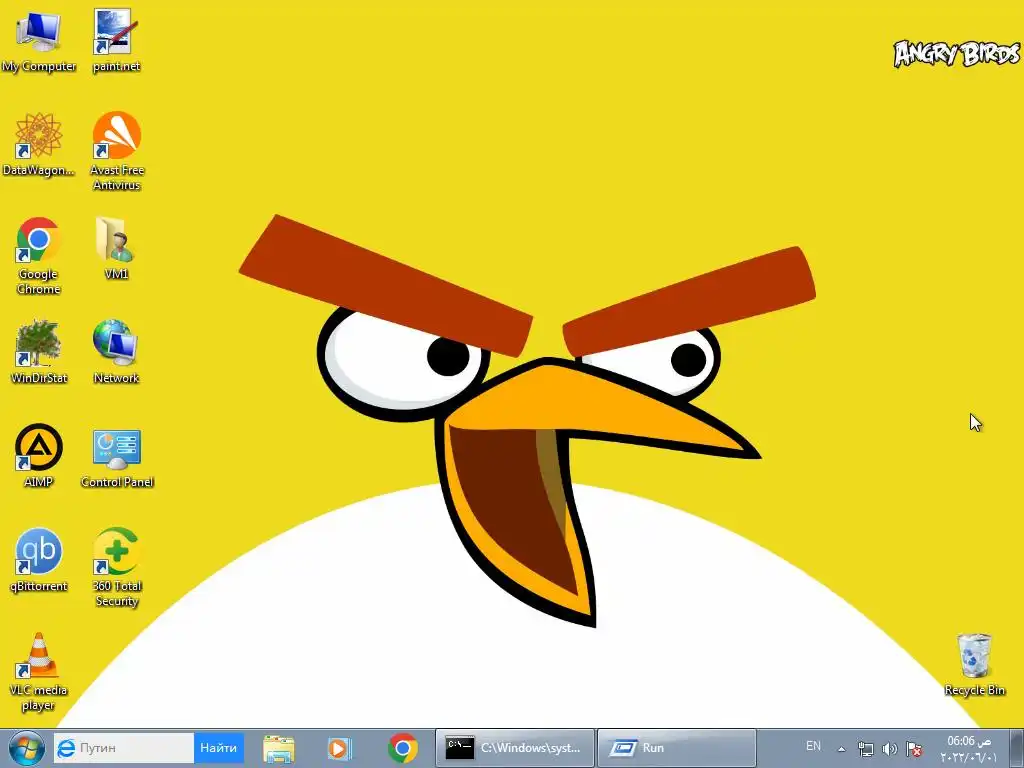Select the qBittorrent shortcut icon

pyautogui.click(x=39, y=560)
